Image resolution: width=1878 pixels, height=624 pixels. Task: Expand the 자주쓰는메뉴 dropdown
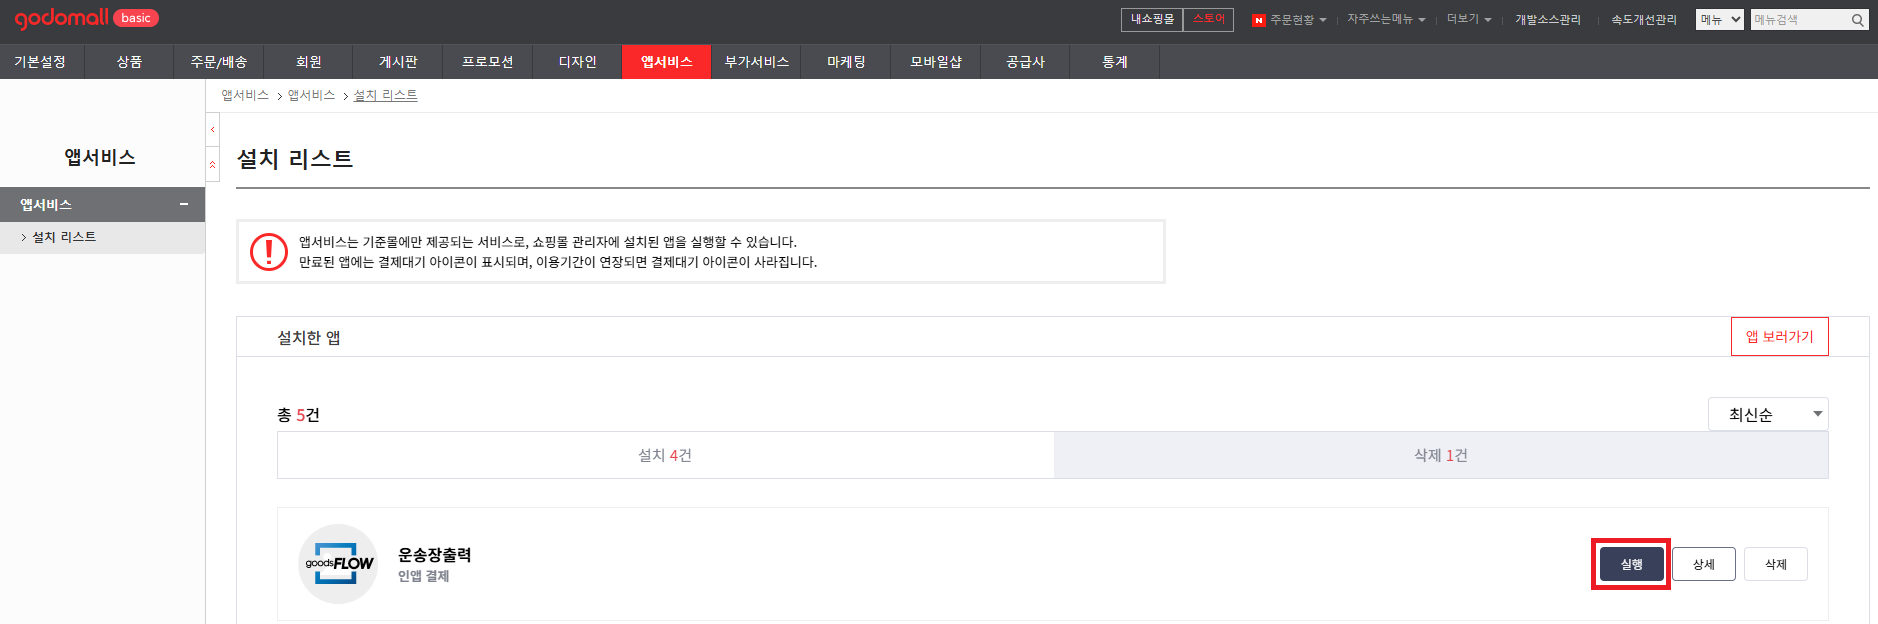(x=1386, y=20)
